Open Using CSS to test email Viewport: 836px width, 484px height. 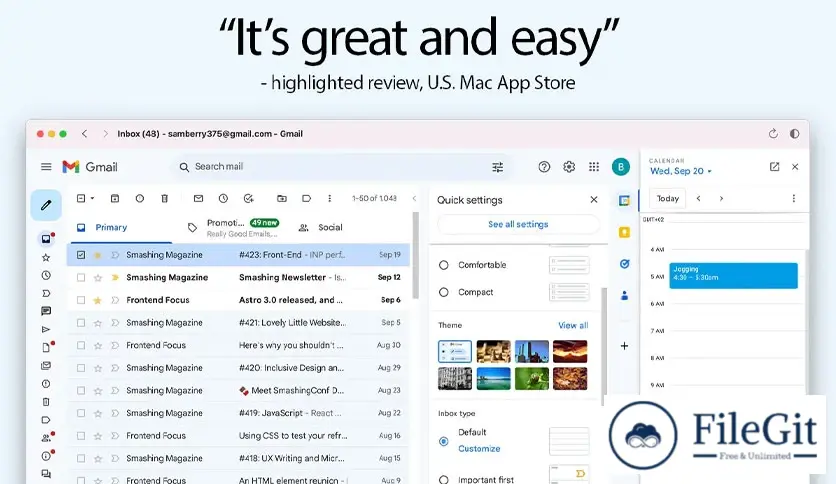[x=238, y=435]
